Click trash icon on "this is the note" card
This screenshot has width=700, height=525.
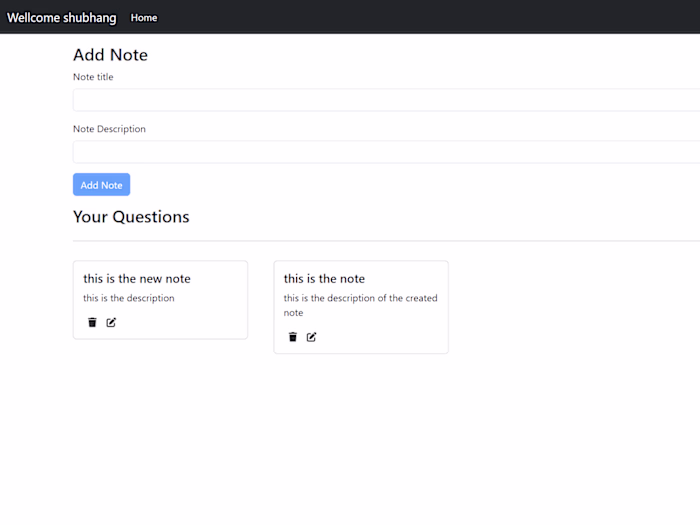293,337
